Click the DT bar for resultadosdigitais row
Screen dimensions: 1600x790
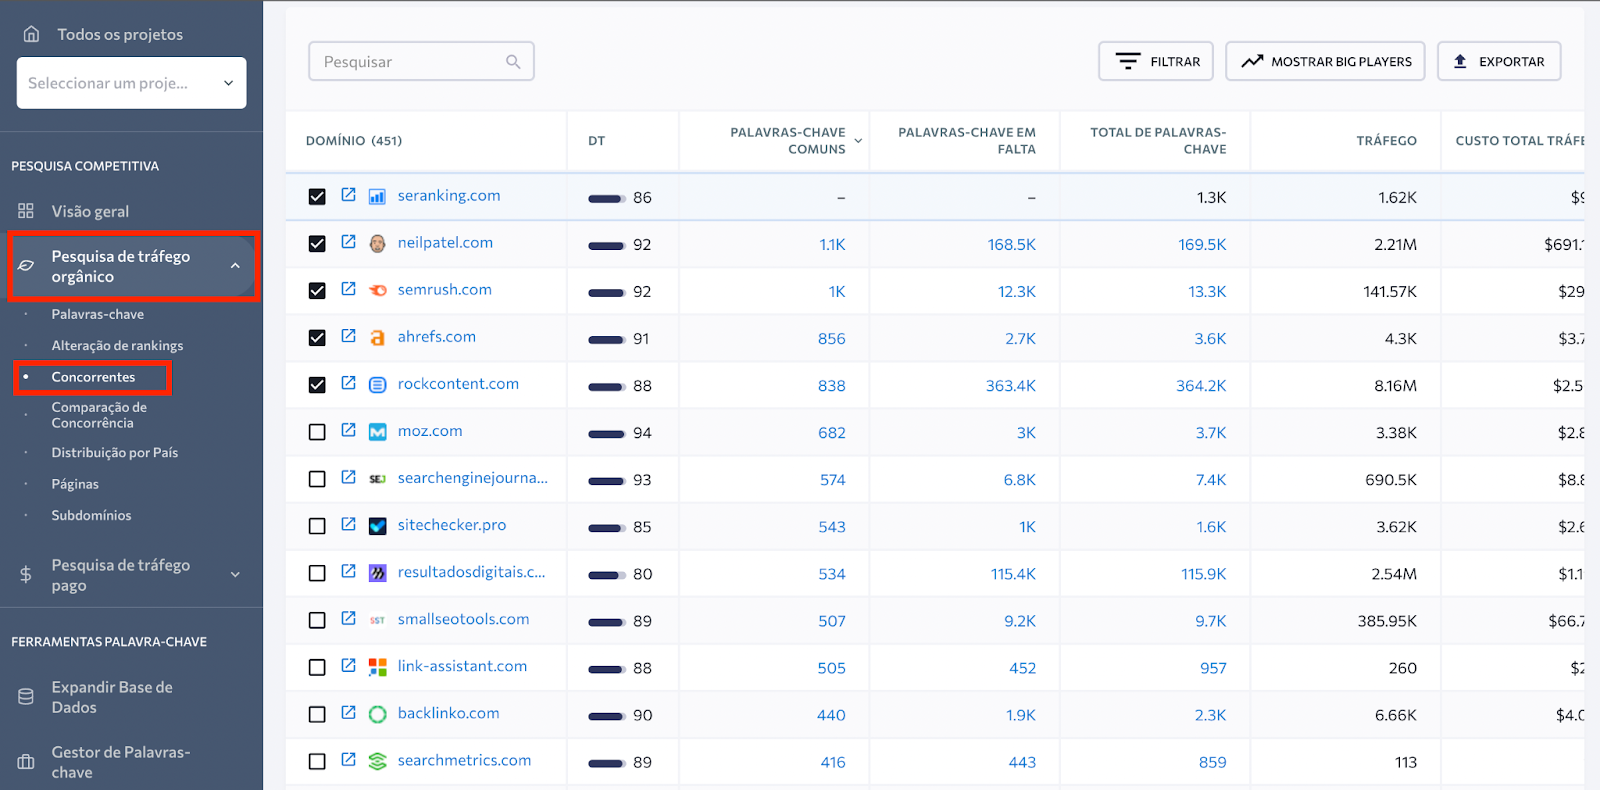[x=606, y=574]
